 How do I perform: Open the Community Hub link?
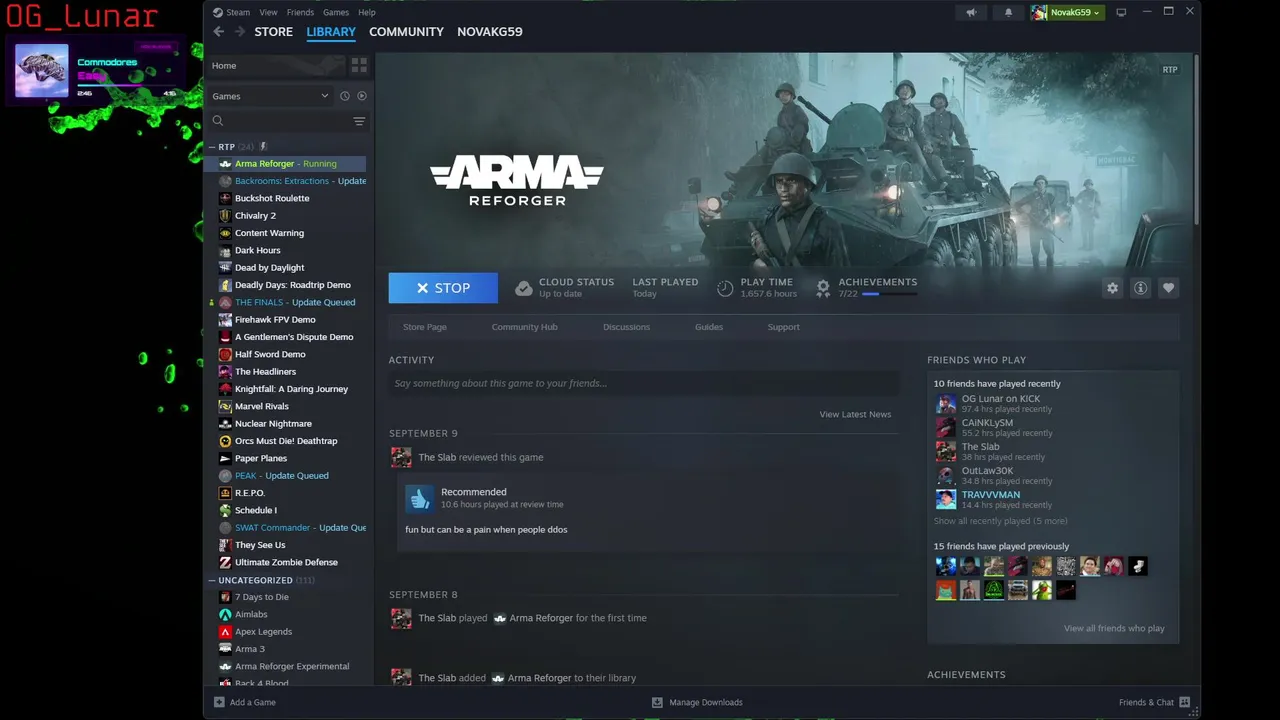tap(524, 327)
